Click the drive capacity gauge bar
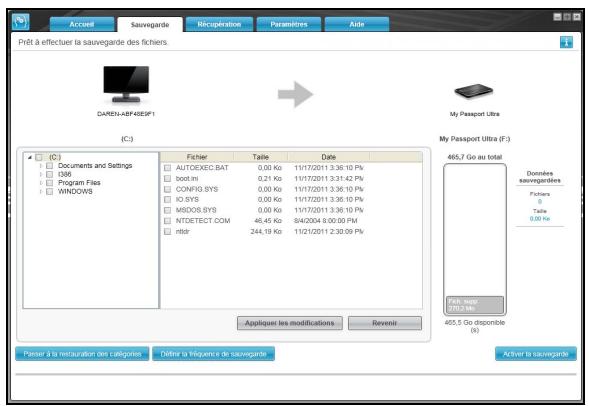 point(475,240)
